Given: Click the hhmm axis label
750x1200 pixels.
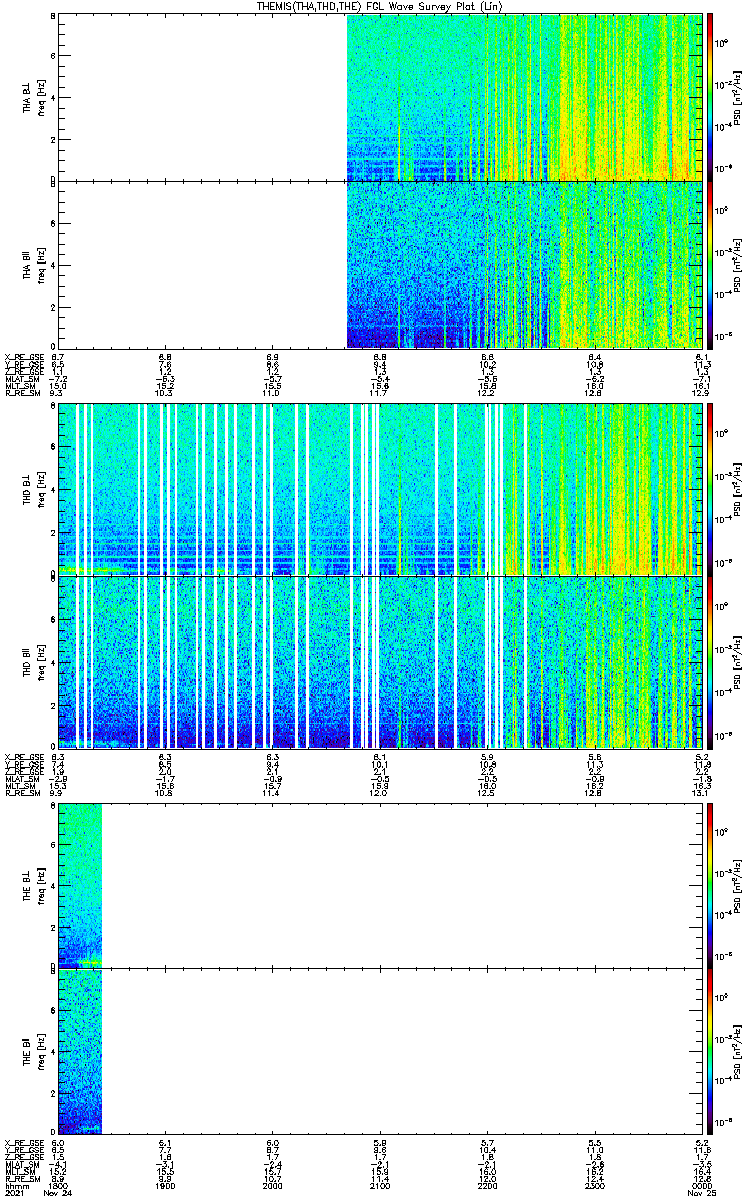Looking at the screenshot, I should tap(16, 1185).
